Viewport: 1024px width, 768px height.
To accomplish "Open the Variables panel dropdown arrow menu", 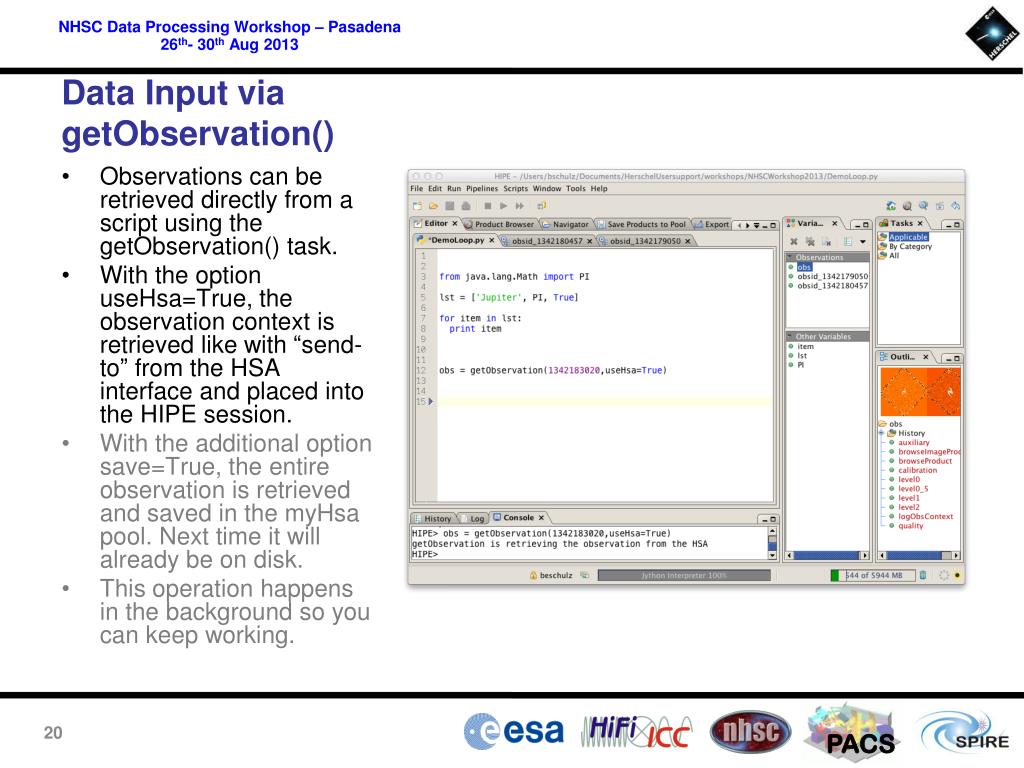I will pos(863,242).
